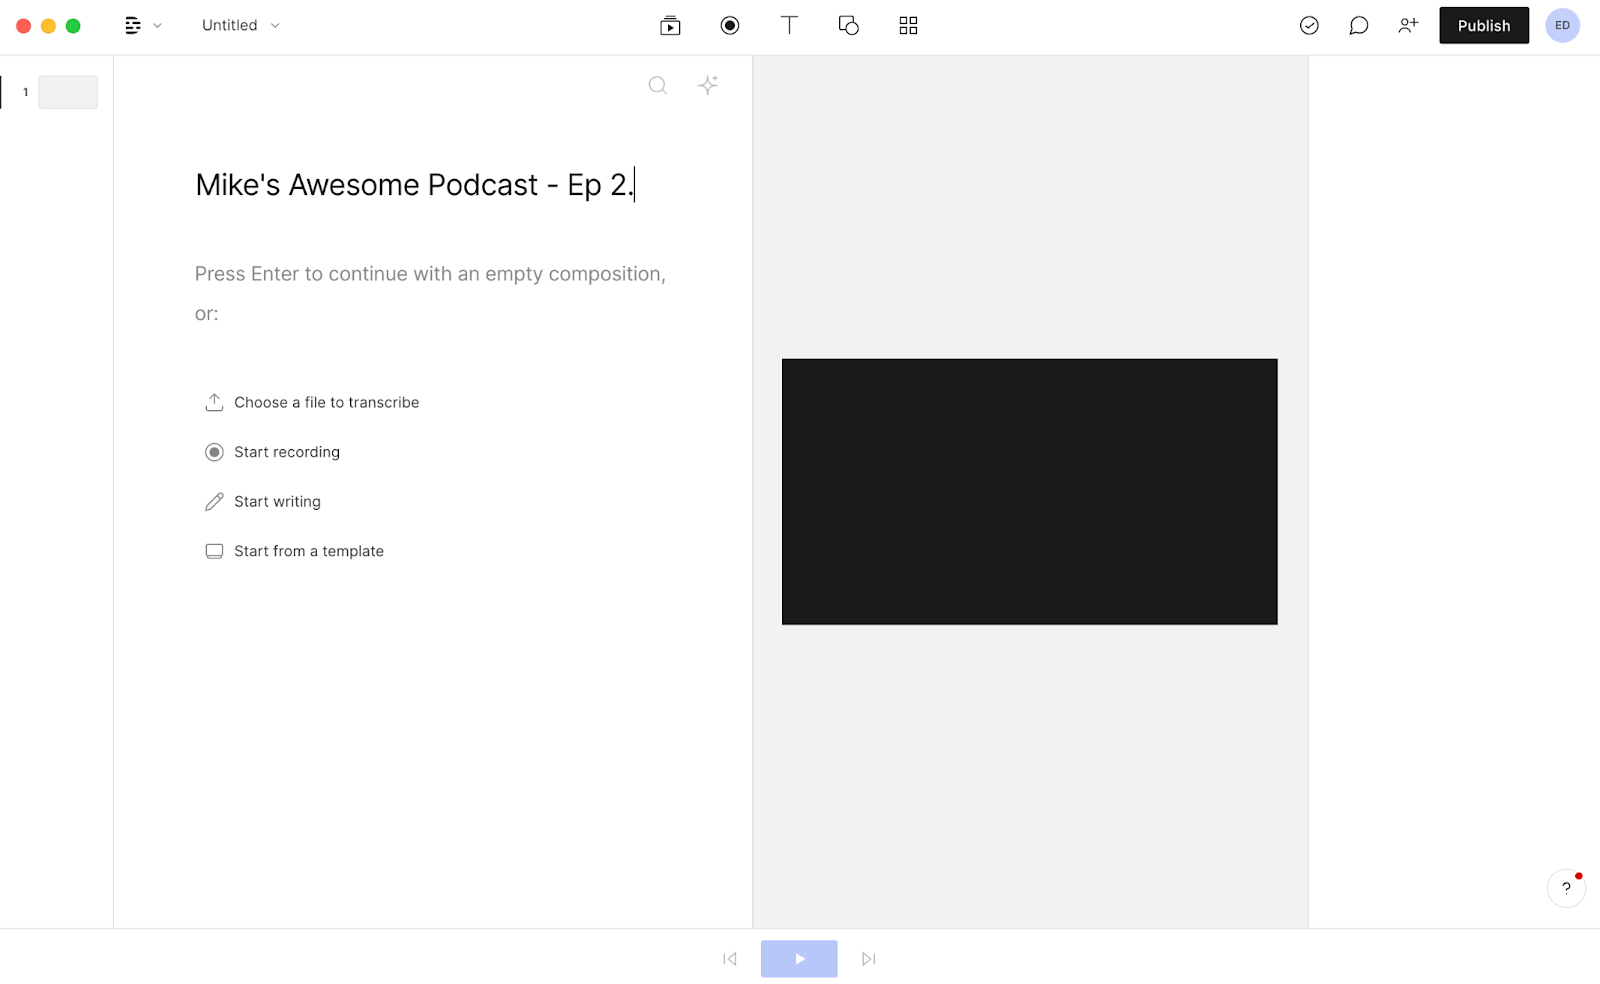Play the composition
The height and width of the screenshot is (984, 1600).
[x=798, y=958]
